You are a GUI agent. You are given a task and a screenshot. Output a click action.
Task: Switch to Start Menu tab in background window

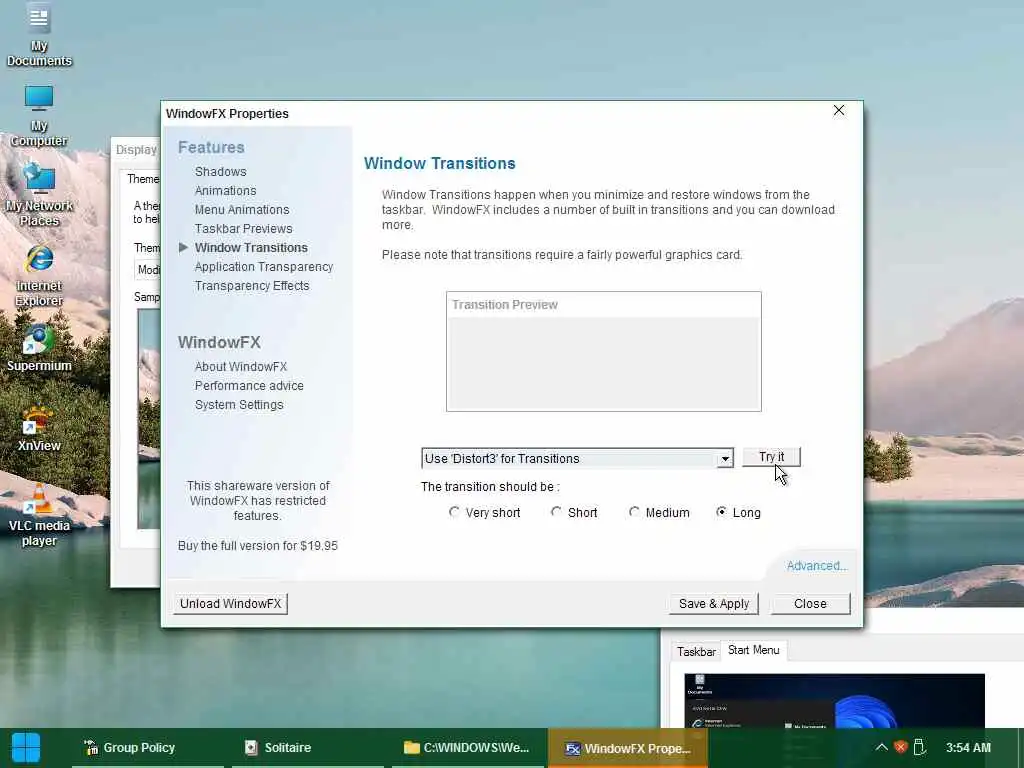tap(754, 650)
